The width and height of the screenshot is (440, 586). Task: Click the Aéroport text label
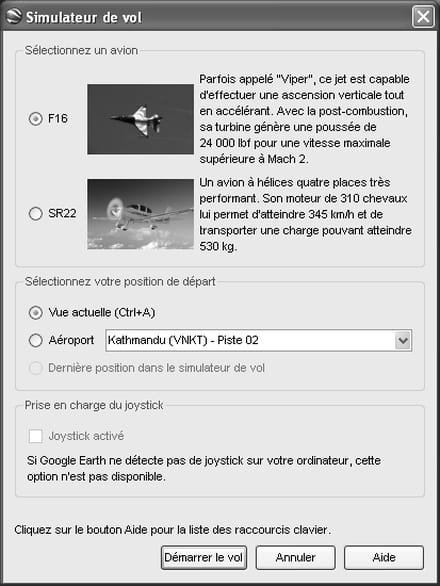tap(71, 340)
